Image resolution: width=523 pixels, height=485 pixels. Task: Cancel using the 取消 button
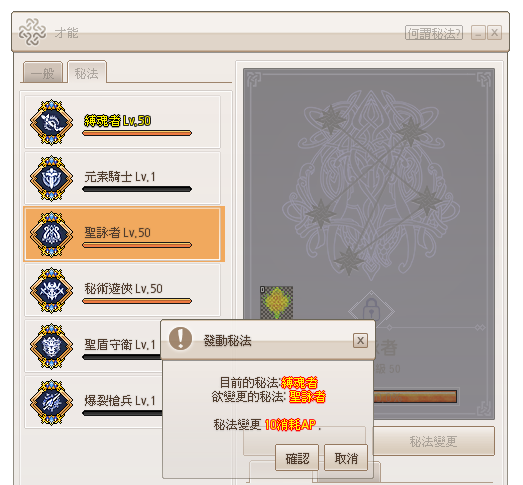click(346, 458)
